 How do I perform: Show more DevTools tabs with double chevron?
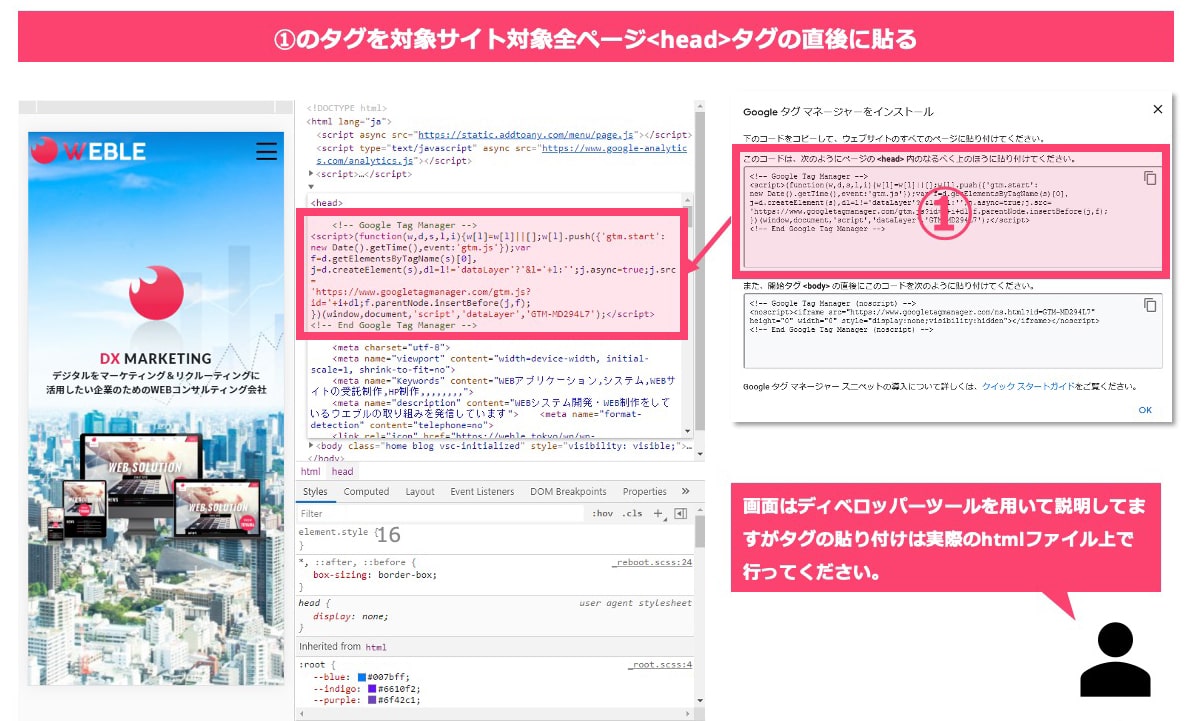(685, 492)
